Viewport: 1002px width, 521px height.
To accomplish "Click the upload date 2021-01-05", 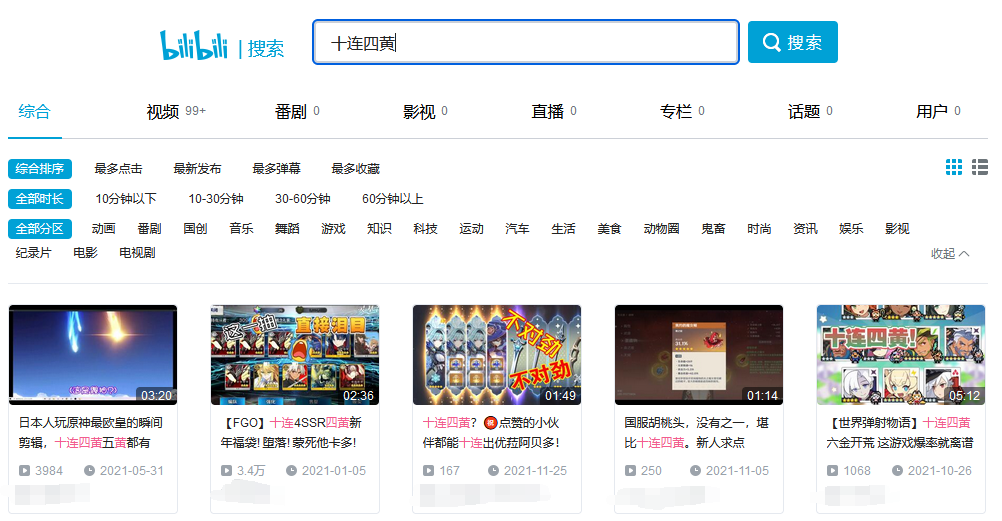I will click(334, 470).
